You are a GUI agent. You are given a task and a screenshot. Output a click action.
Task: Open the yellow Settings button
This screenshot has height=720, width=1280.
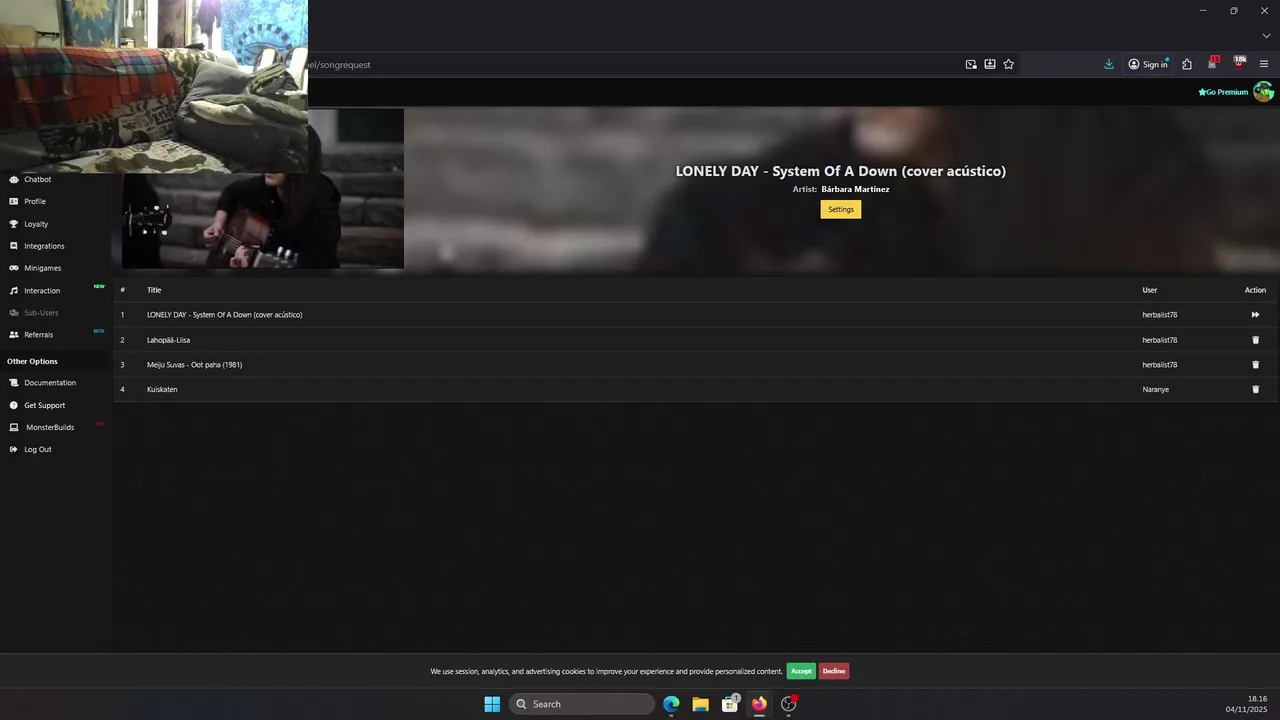coord(841,209)
